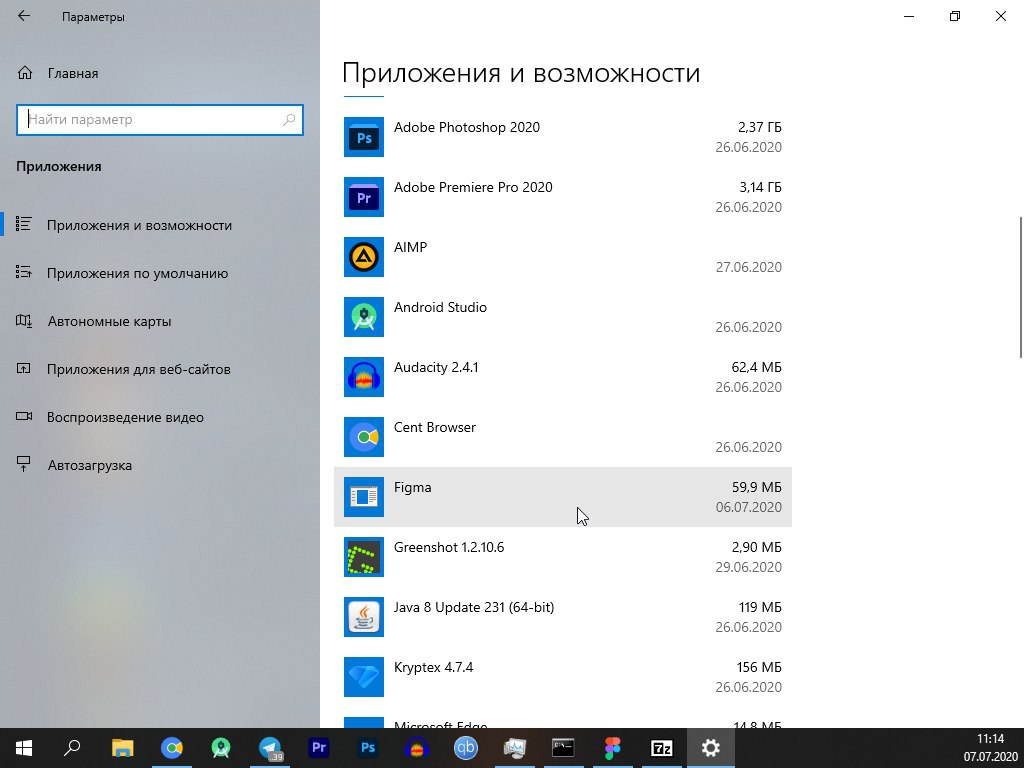Click the vertical scrollbar of apps list
Image resolution: width=1024 pixels, height=768 pixels.
(1020, 287)
